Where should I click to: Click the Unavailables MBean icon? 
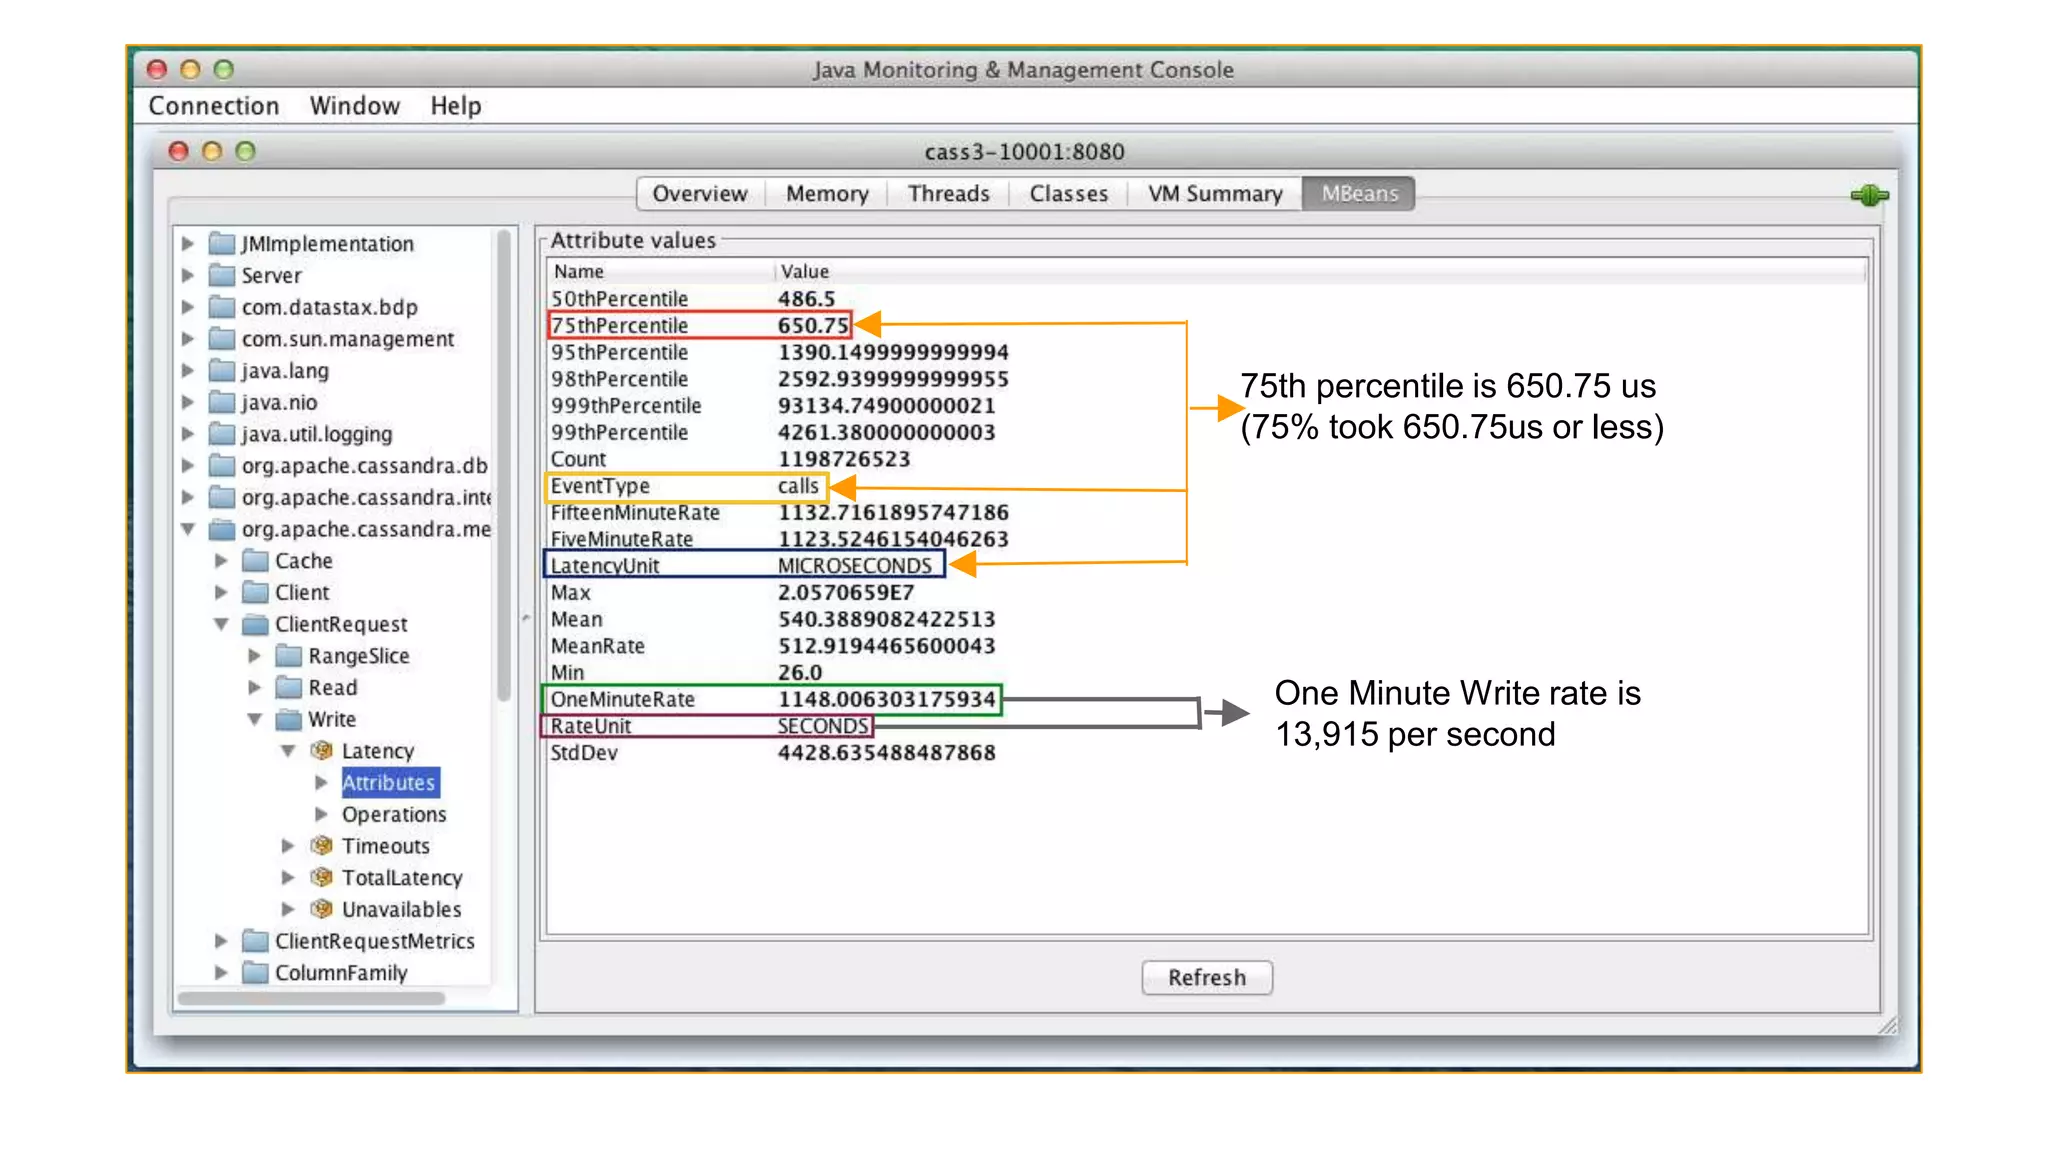pyautogui.click(x=321, y=909)
